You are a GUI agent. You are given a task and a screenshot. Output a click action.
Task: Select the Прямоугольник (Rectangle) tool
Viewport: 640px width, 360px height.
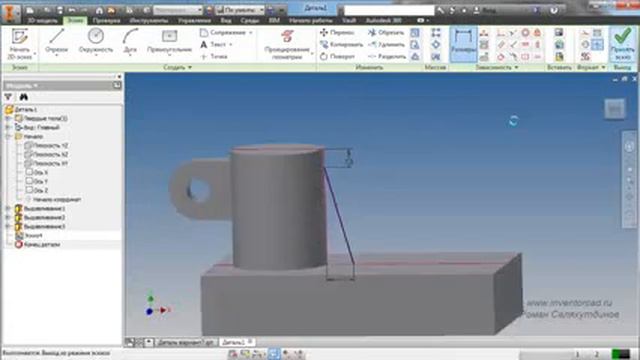169,42
